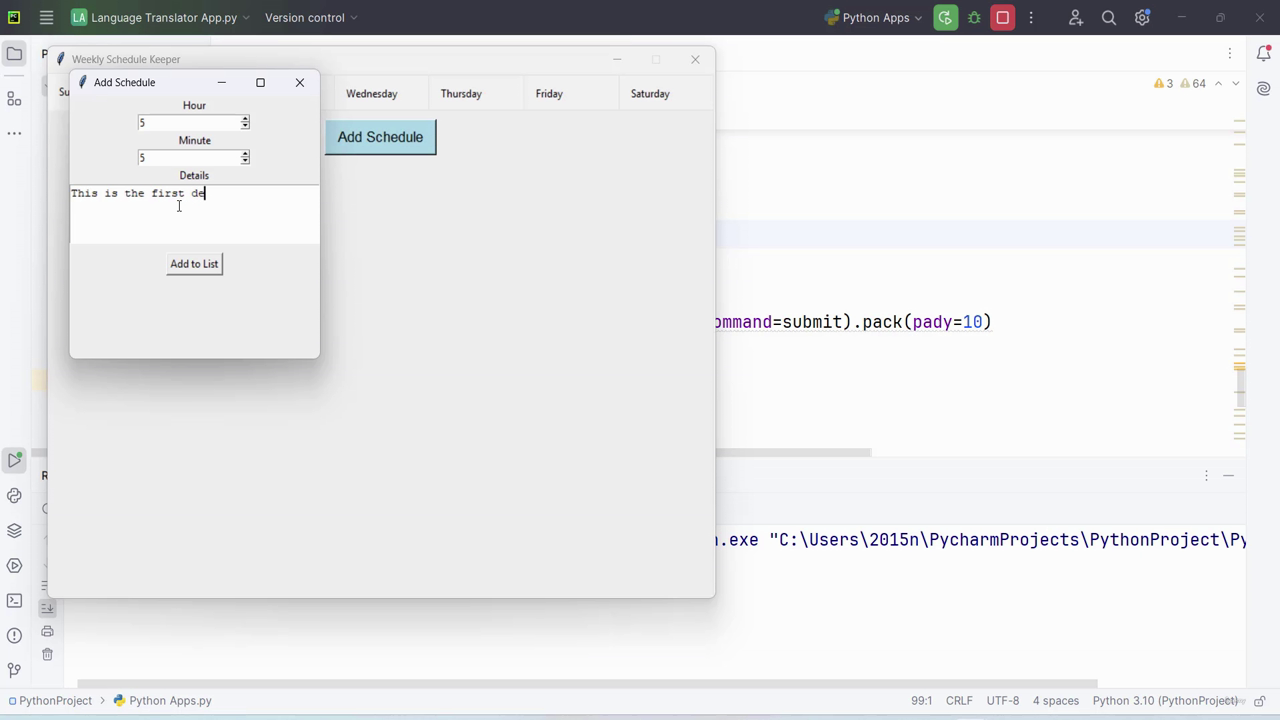
Task: Open the Services tool window icon
Action: pos(14,566)
